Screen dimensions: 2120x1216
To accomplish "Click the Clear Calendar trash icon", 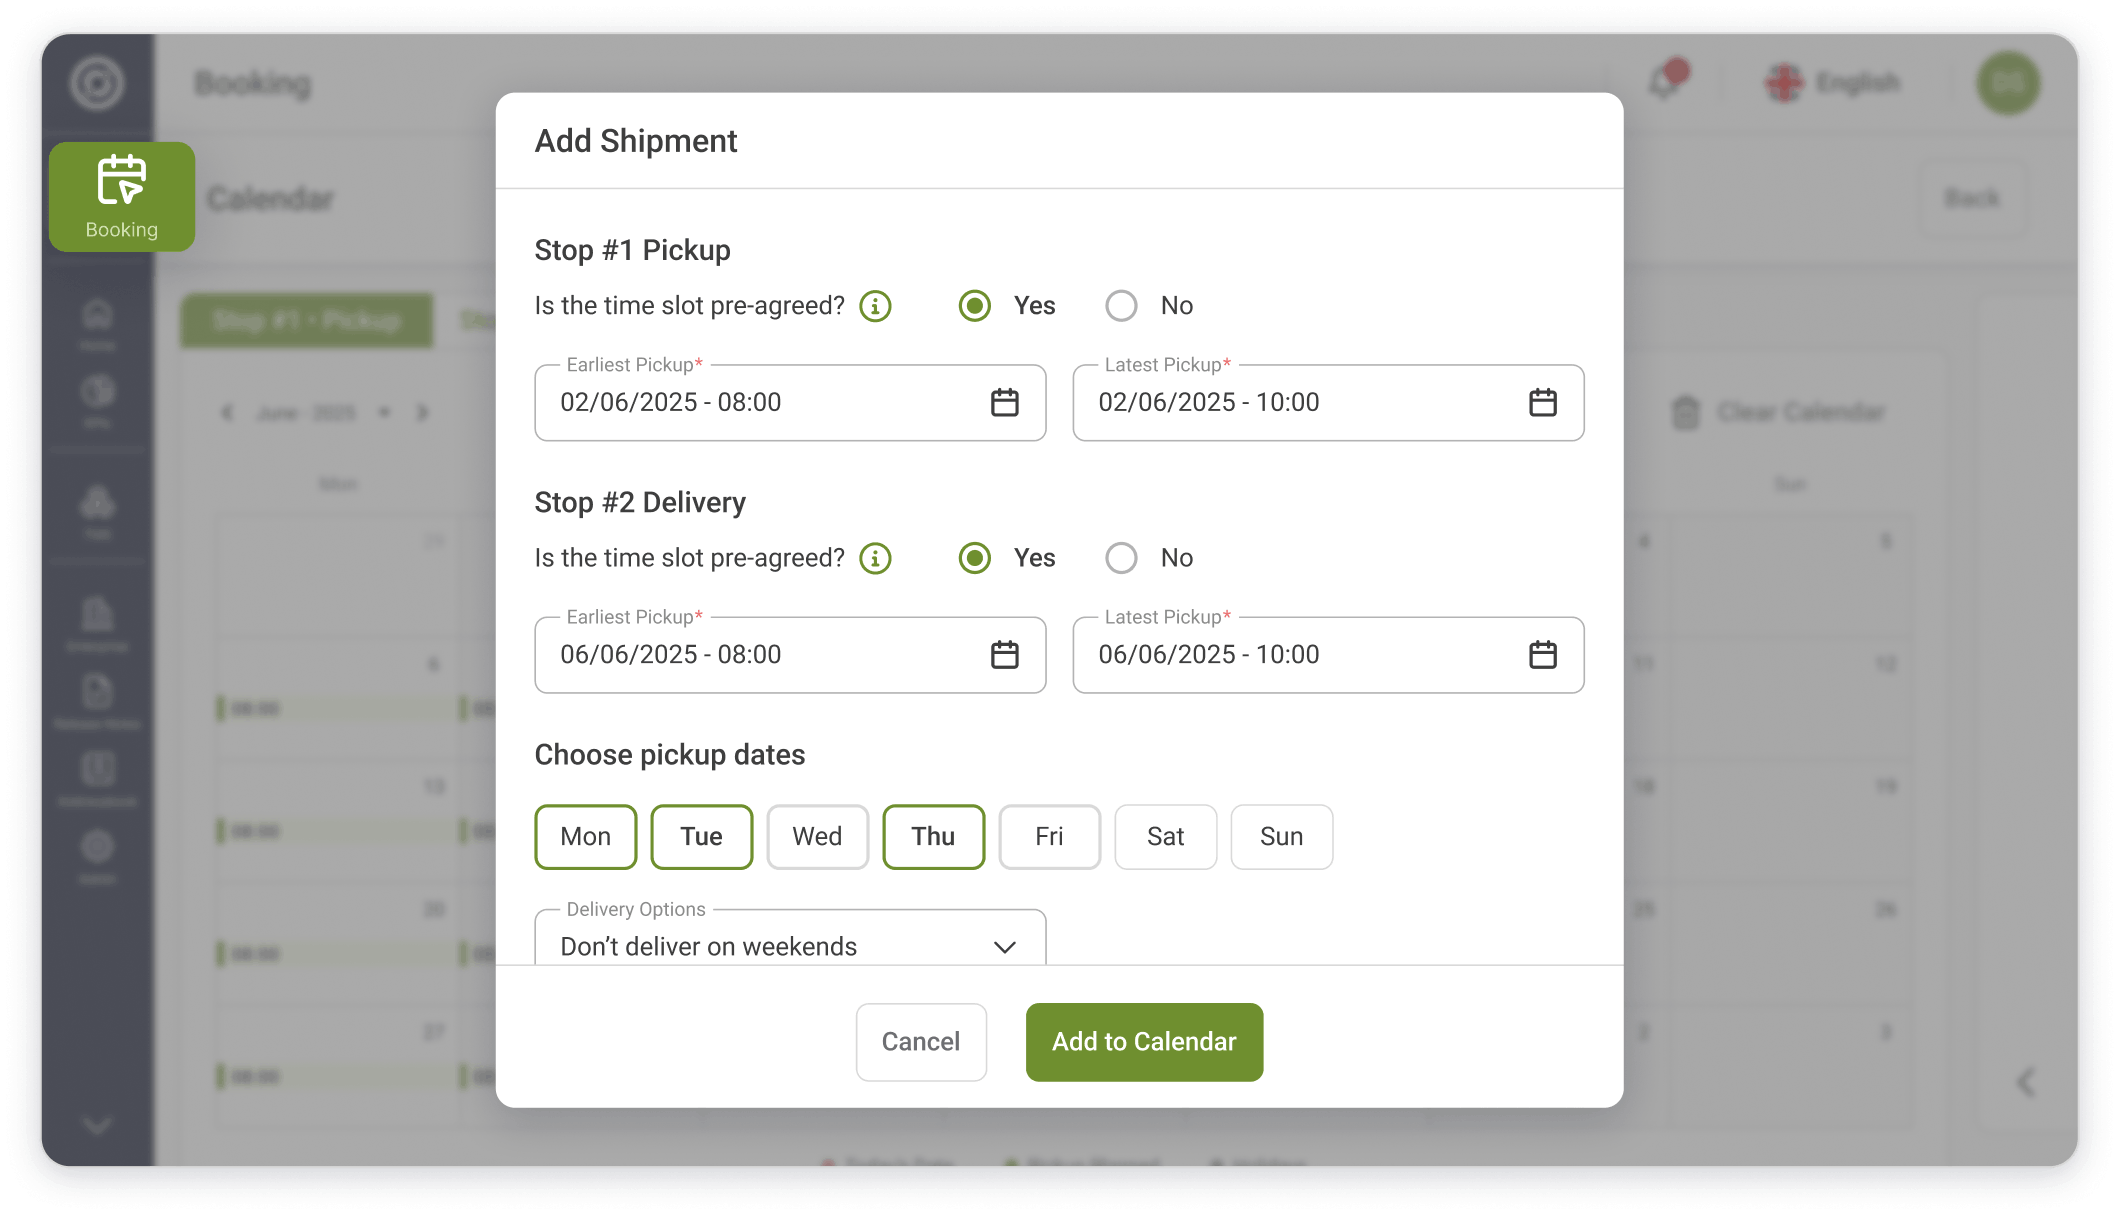I will (1687, 411).
